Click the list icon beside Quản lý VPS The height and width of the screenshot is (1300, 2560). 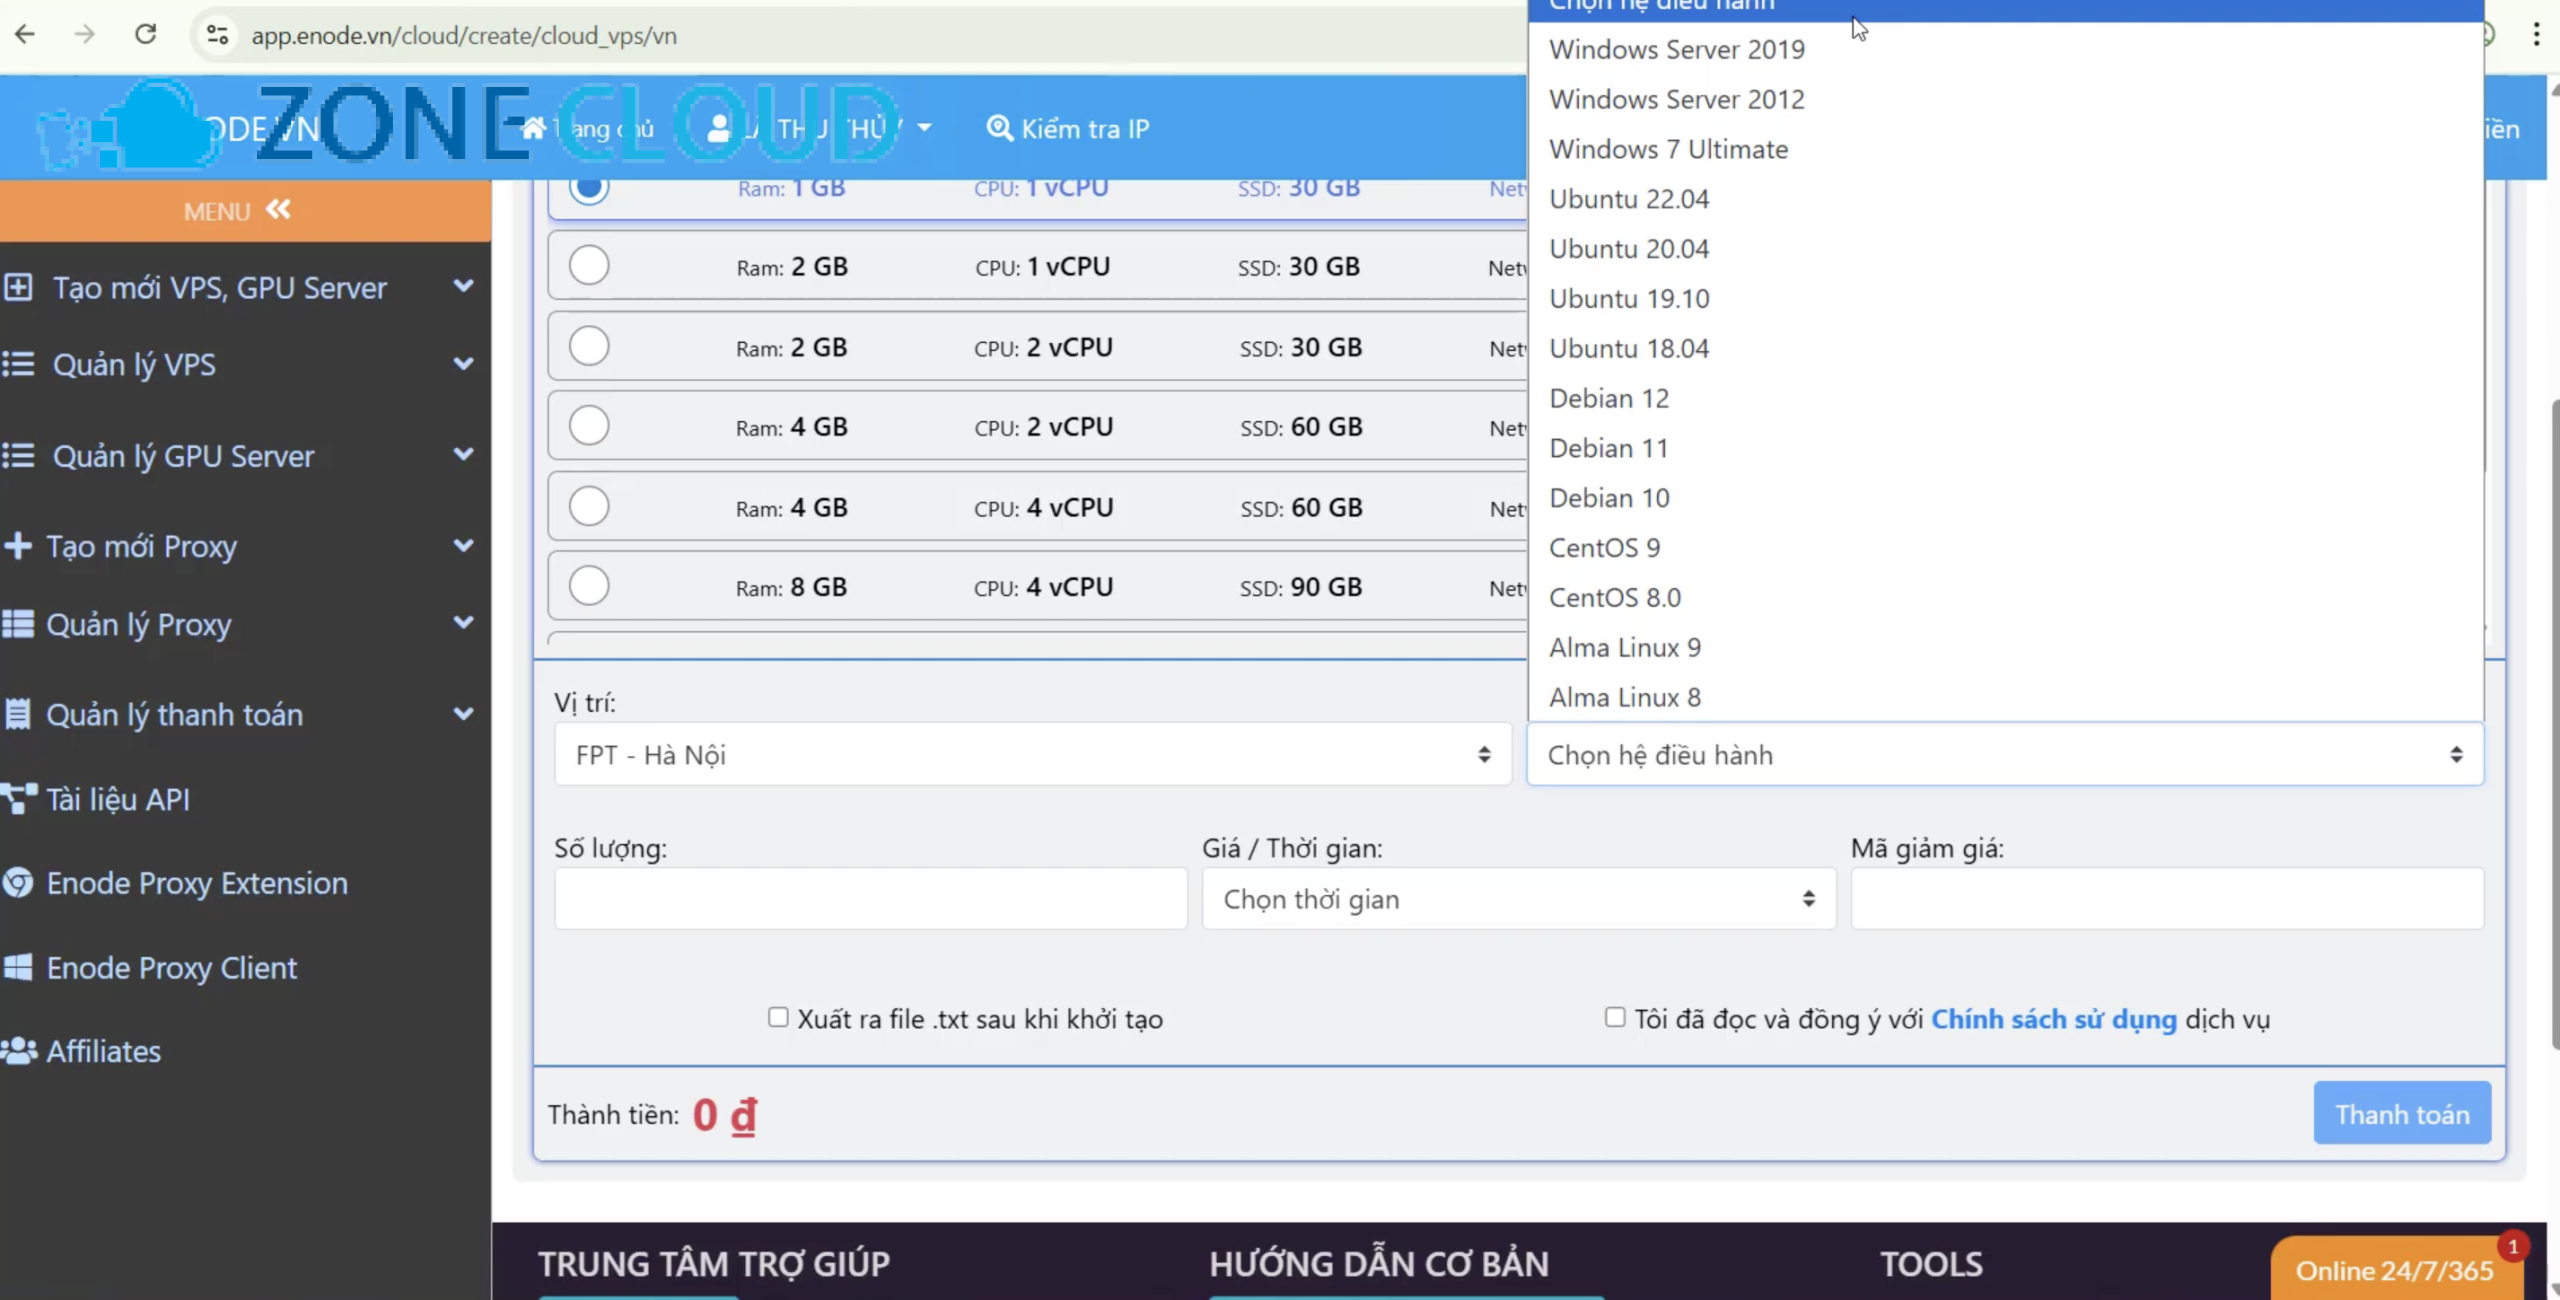tap(18, 364)
